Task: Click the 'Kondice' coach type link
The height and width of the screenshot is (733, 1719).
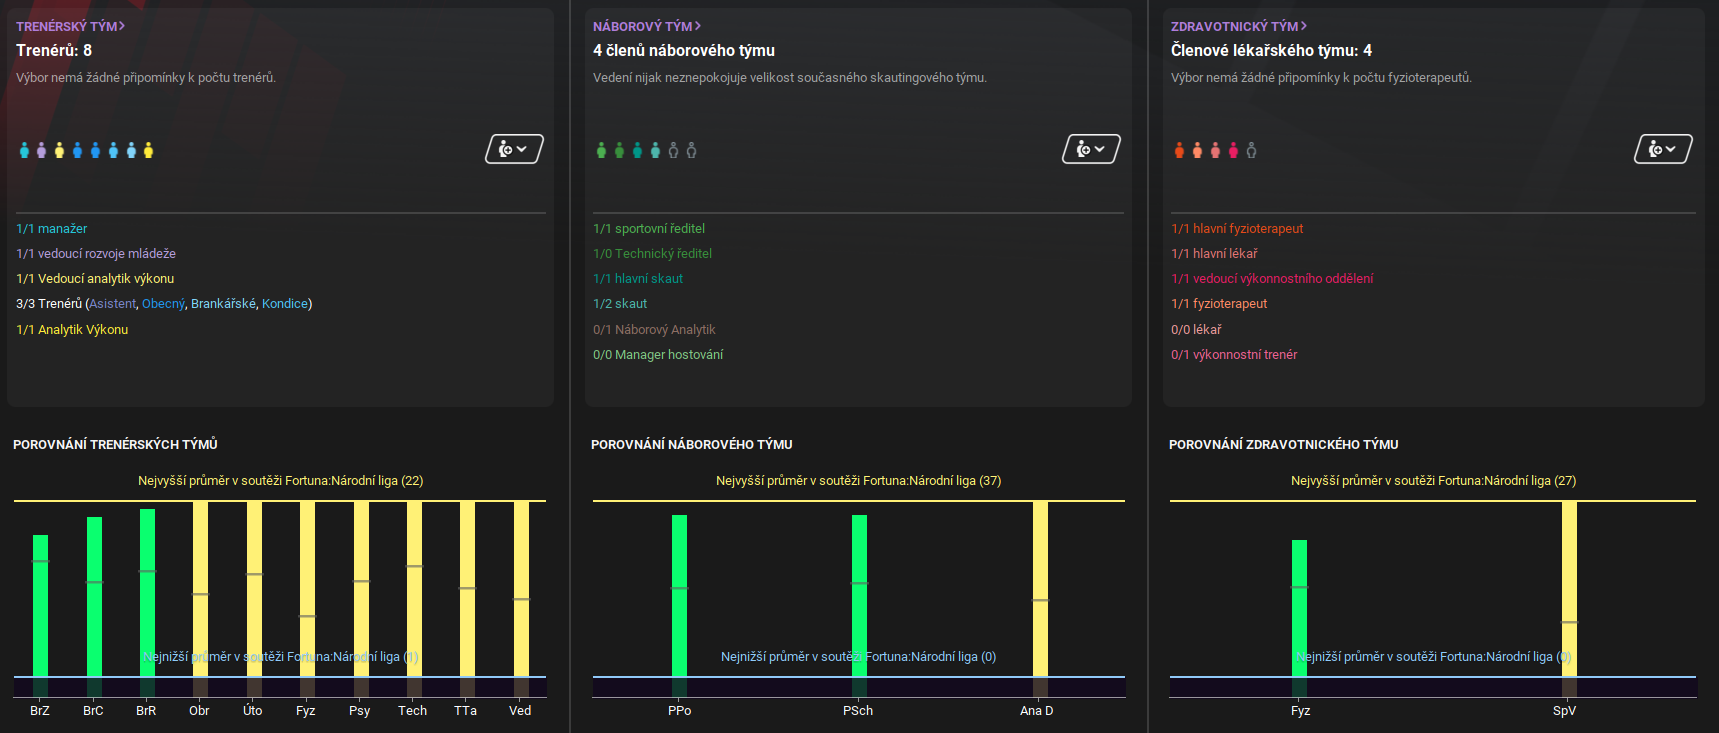Action: pos(285,304)
